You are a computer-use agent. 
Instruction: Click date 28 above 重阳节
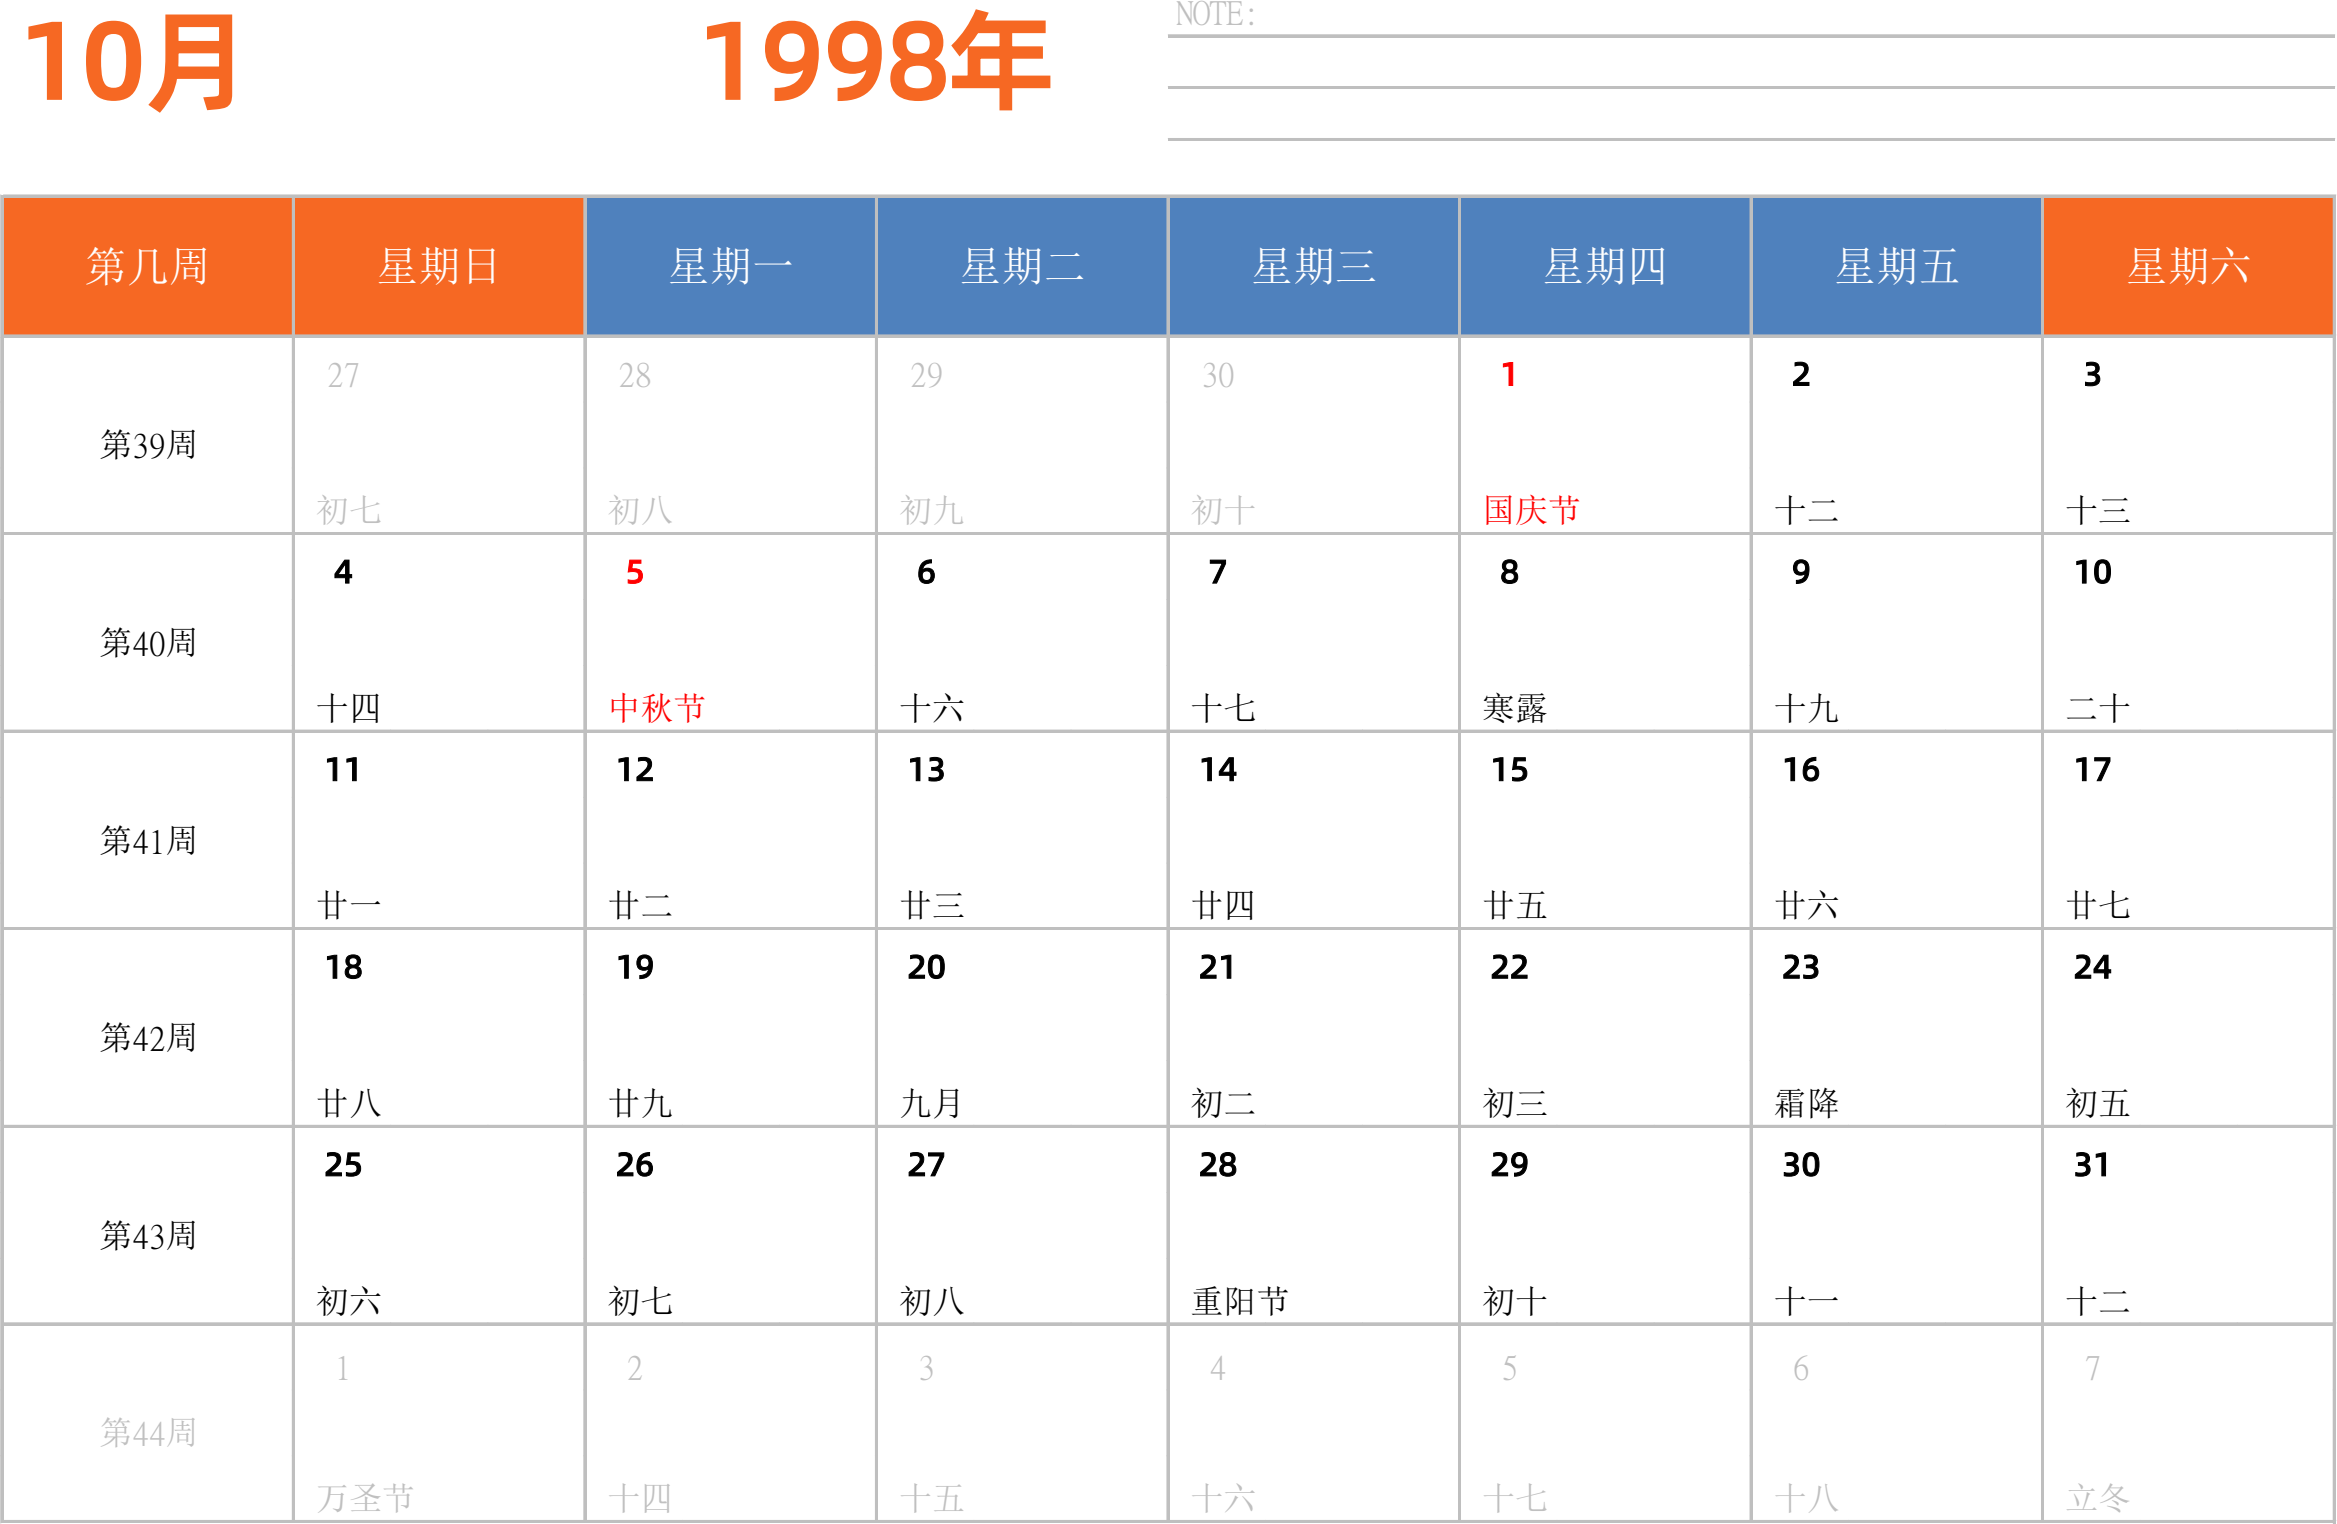tap(1218, 1165)
